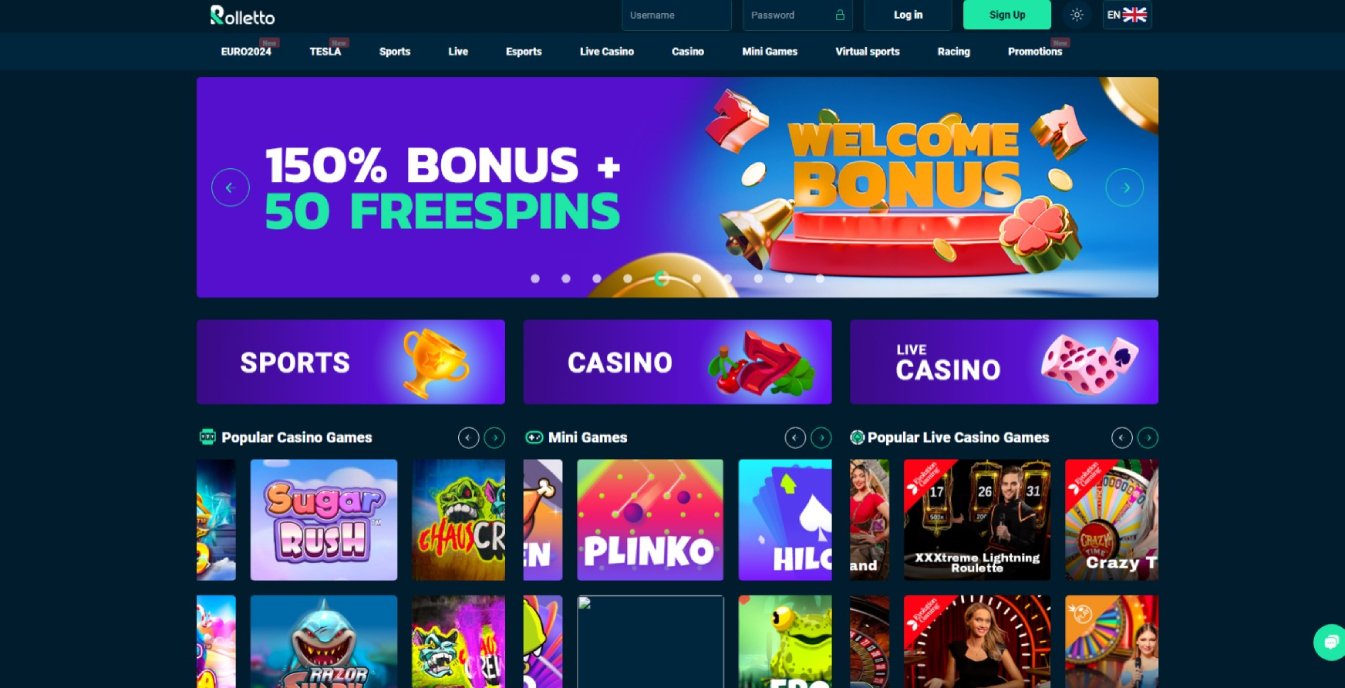Open the Plinko mini game thumbnail
Screen dimensions: 1345x688
pos(650,520)
